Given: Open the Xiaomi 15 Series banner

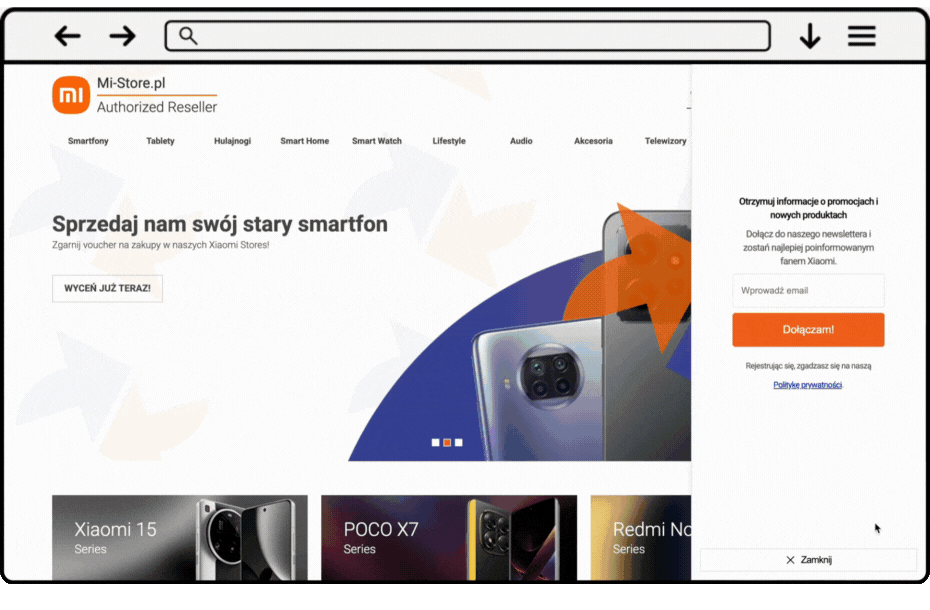Looking at the screenshot, I should tap(180, 538).
